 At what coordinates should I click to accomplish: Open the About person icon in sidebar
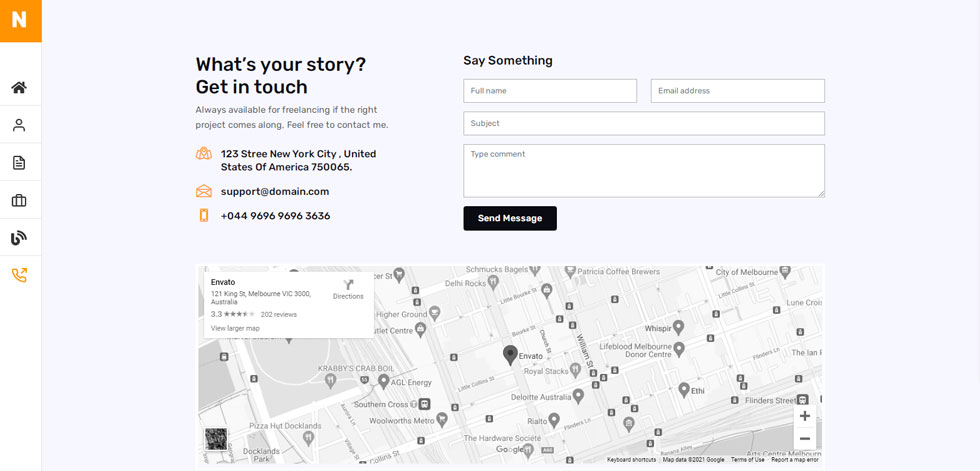pos(19,125)
